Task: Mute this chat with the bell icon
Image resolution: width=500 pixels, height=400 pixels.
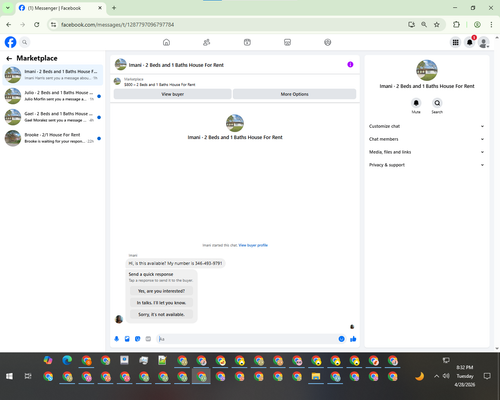Action: pyautogui.click(x=416, y=103)
